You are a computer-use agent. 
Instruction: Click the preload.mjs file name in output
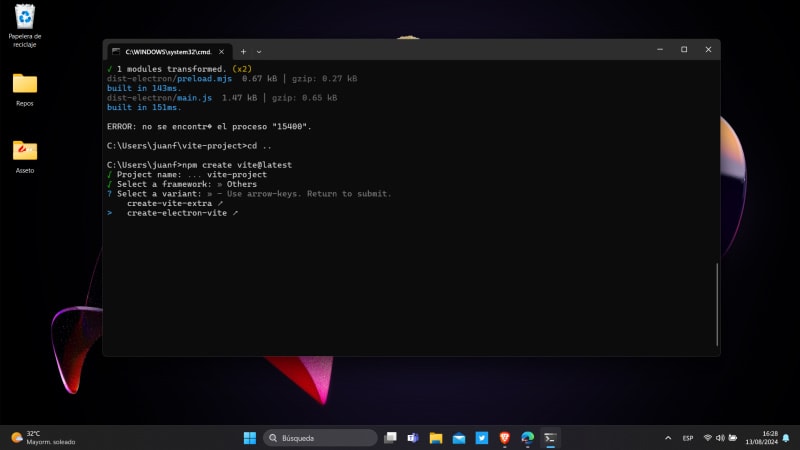[204, 79]
